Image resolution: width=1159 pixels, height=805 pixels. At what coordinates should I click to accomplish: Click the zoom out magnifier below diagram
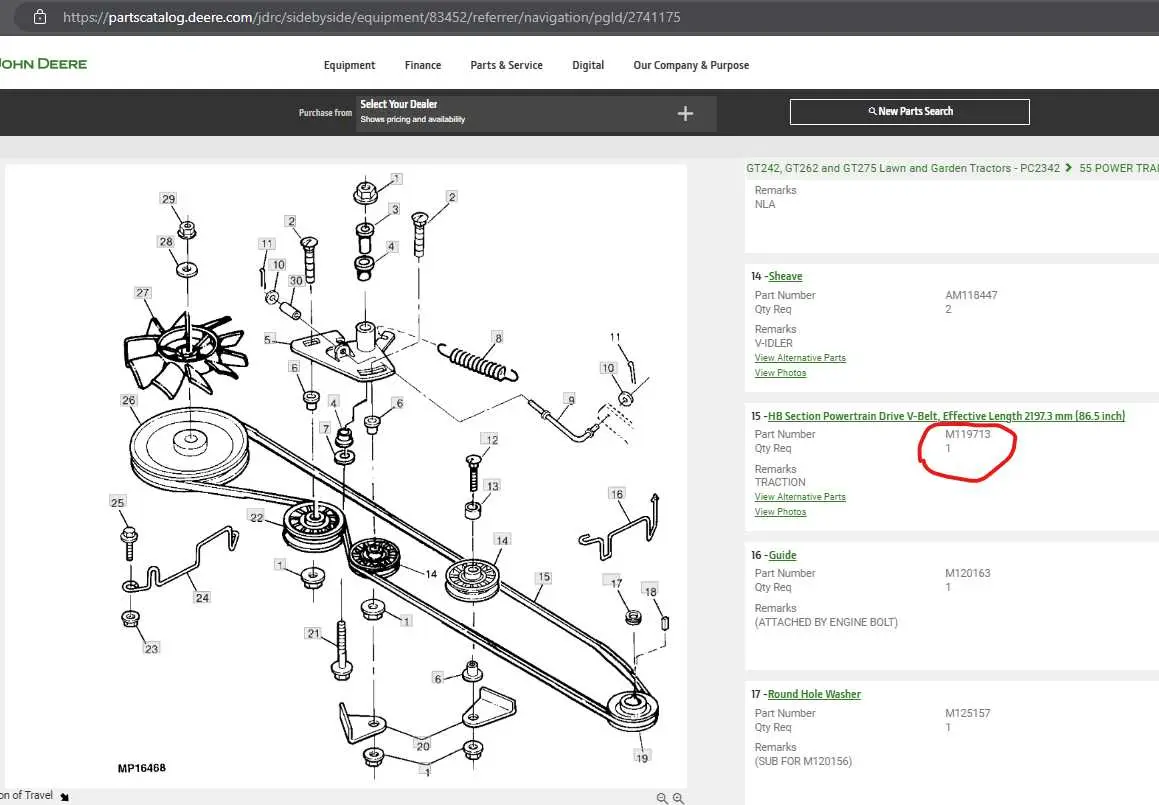(x=662, y=798)
